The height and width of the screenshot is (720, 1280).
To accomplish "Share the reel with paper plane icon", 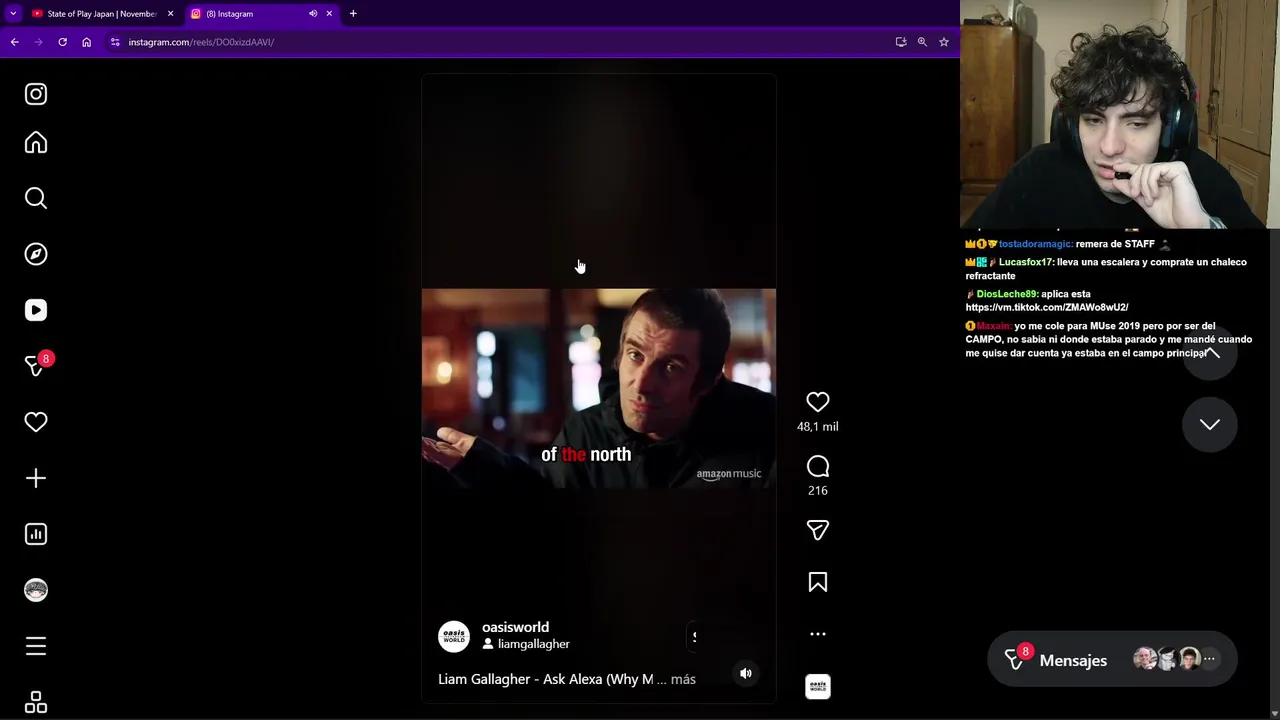I will pos(818,530).
